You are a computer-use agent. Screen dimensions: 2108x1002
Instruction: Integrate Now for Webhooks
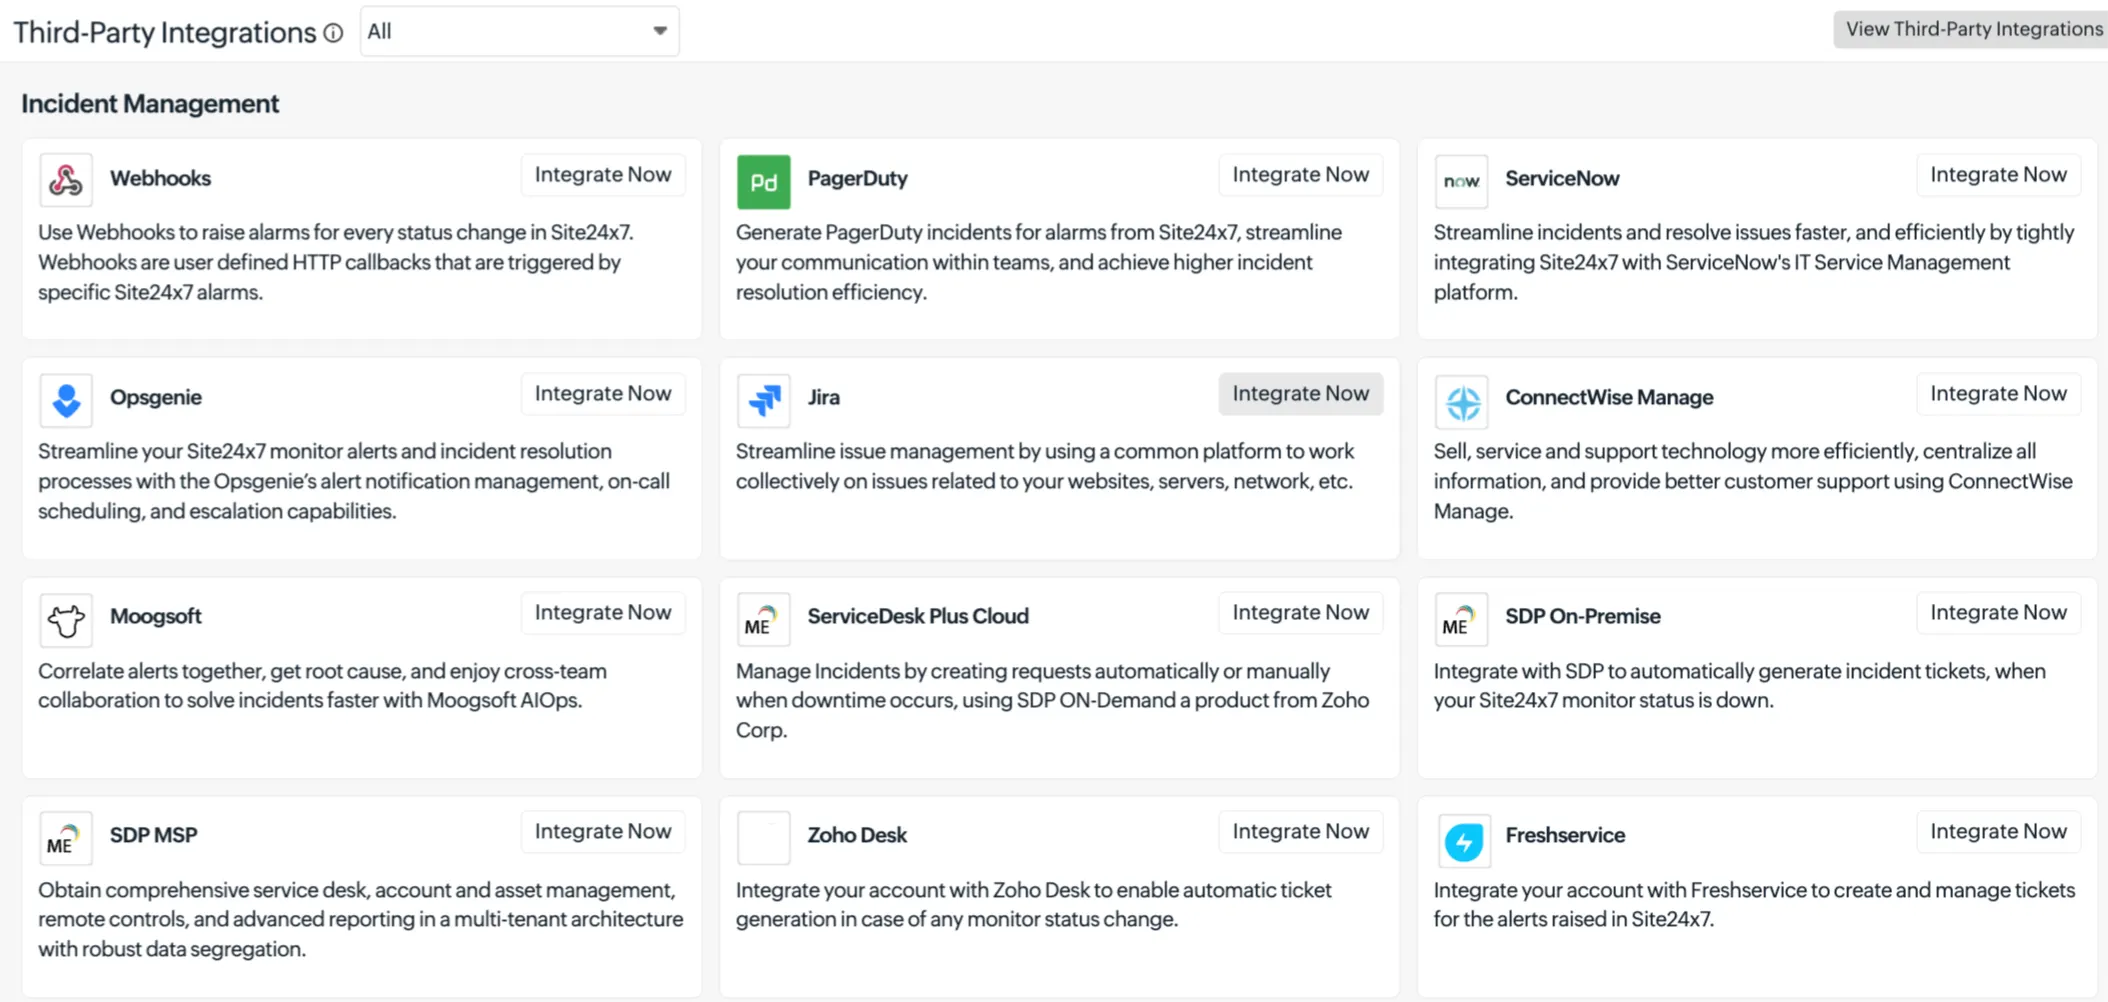(x=603, y=175)
